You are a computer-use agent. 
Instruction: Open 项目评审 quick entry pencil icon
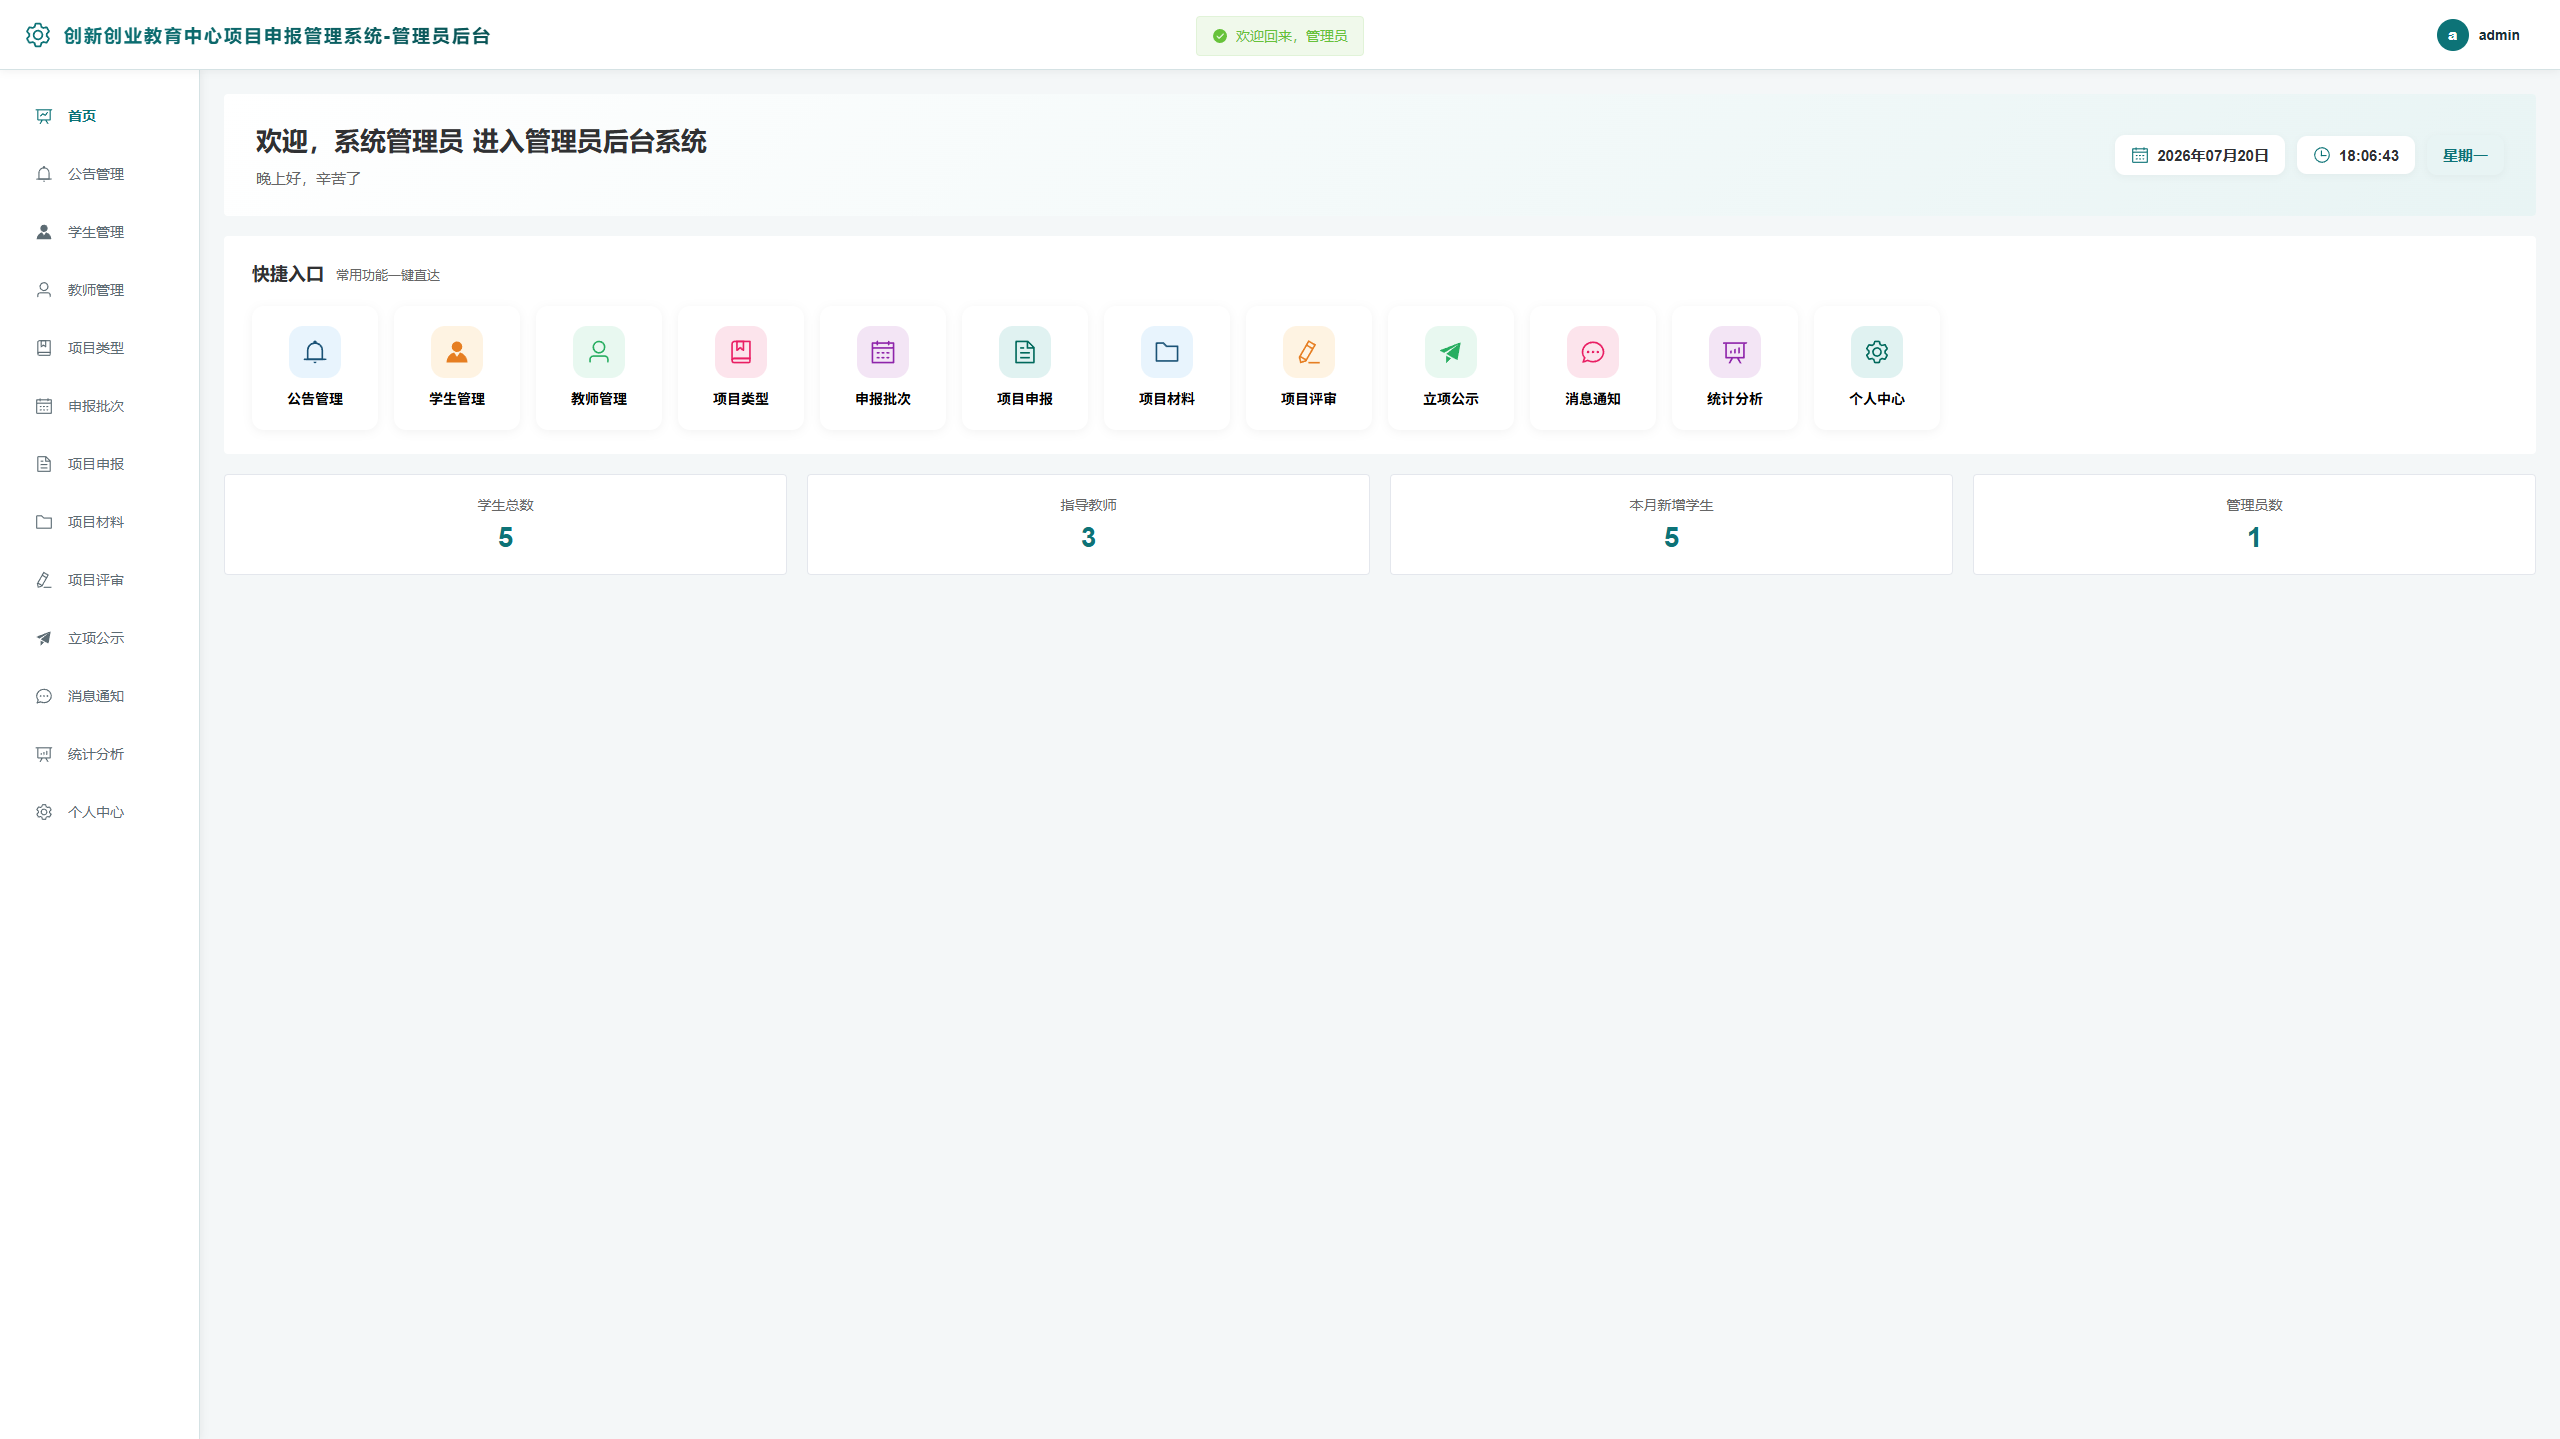tap(1309, 352)
